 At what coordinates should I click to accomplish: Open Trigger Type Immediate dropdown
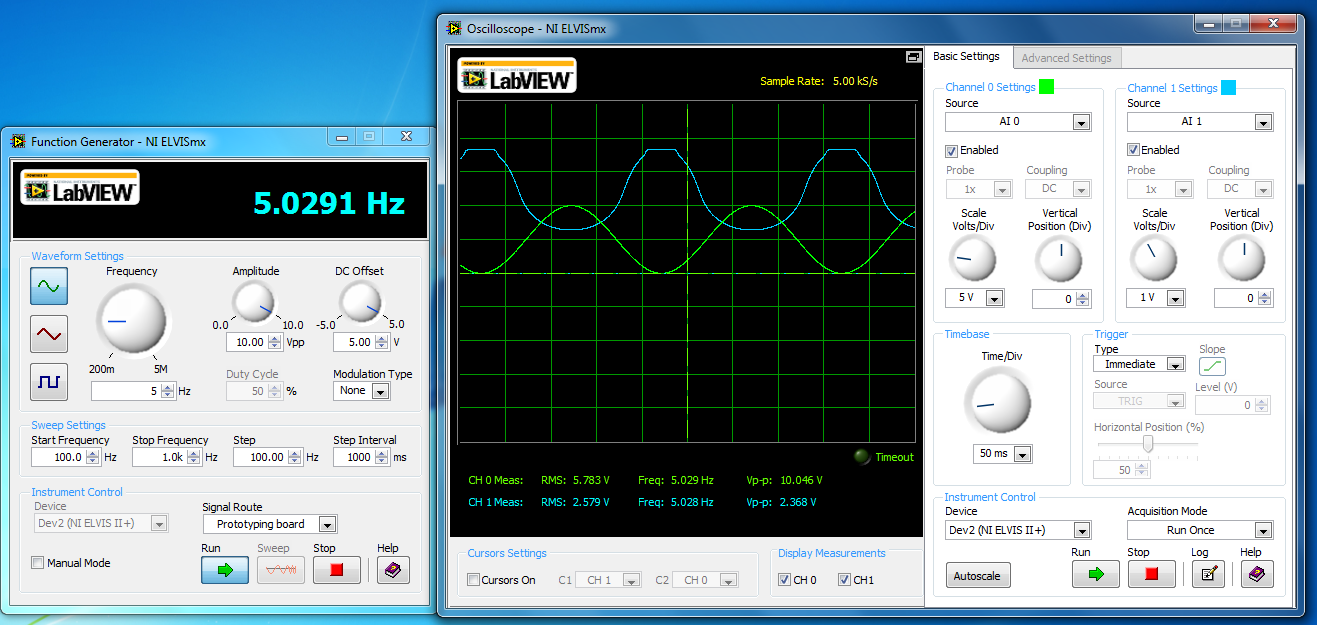coord(1140,365)
